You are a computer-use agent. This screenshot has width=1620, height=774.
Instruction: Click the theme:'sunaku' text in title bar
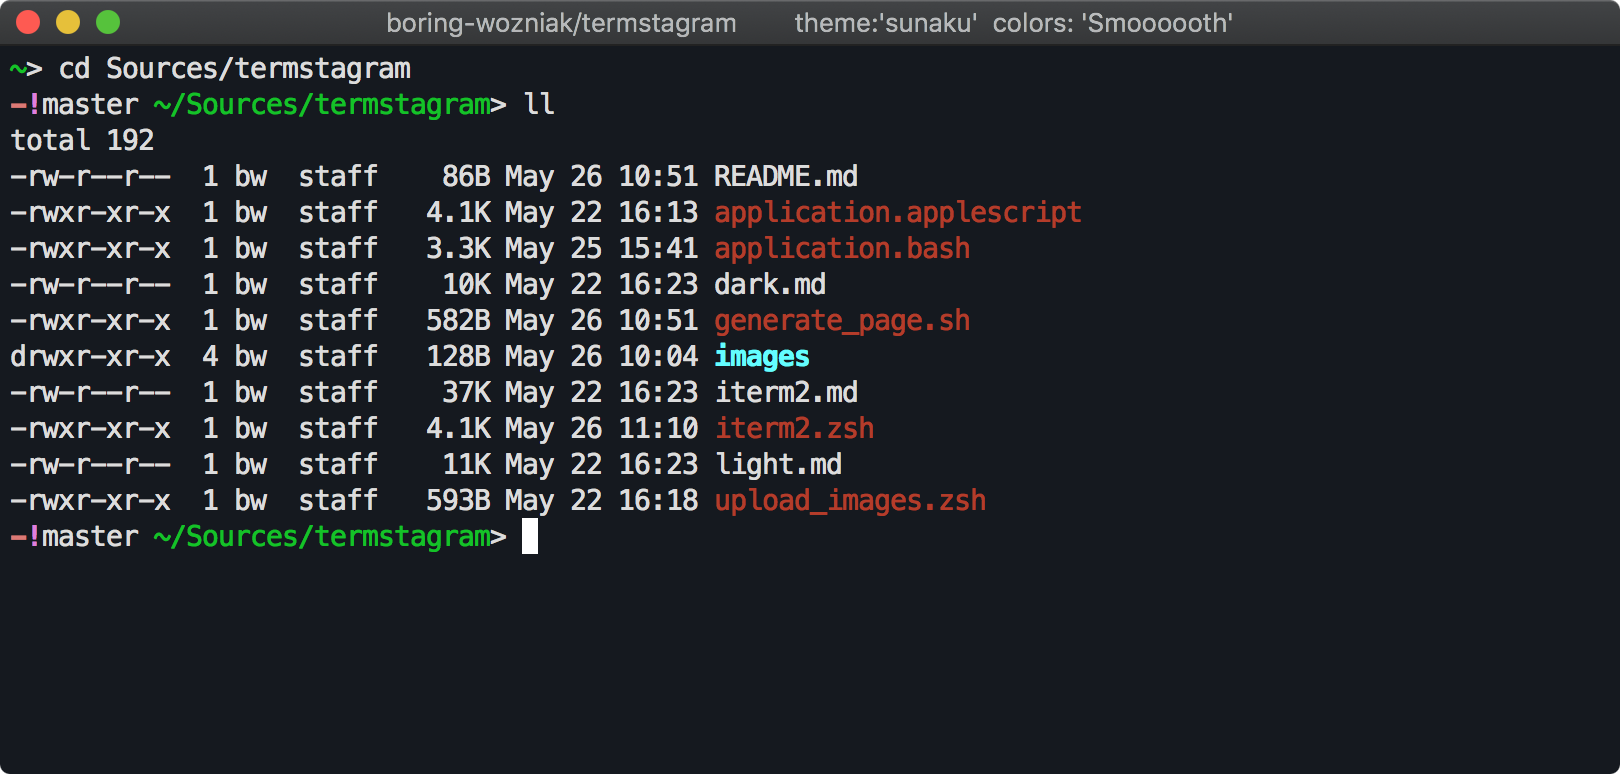click(885, 23)
